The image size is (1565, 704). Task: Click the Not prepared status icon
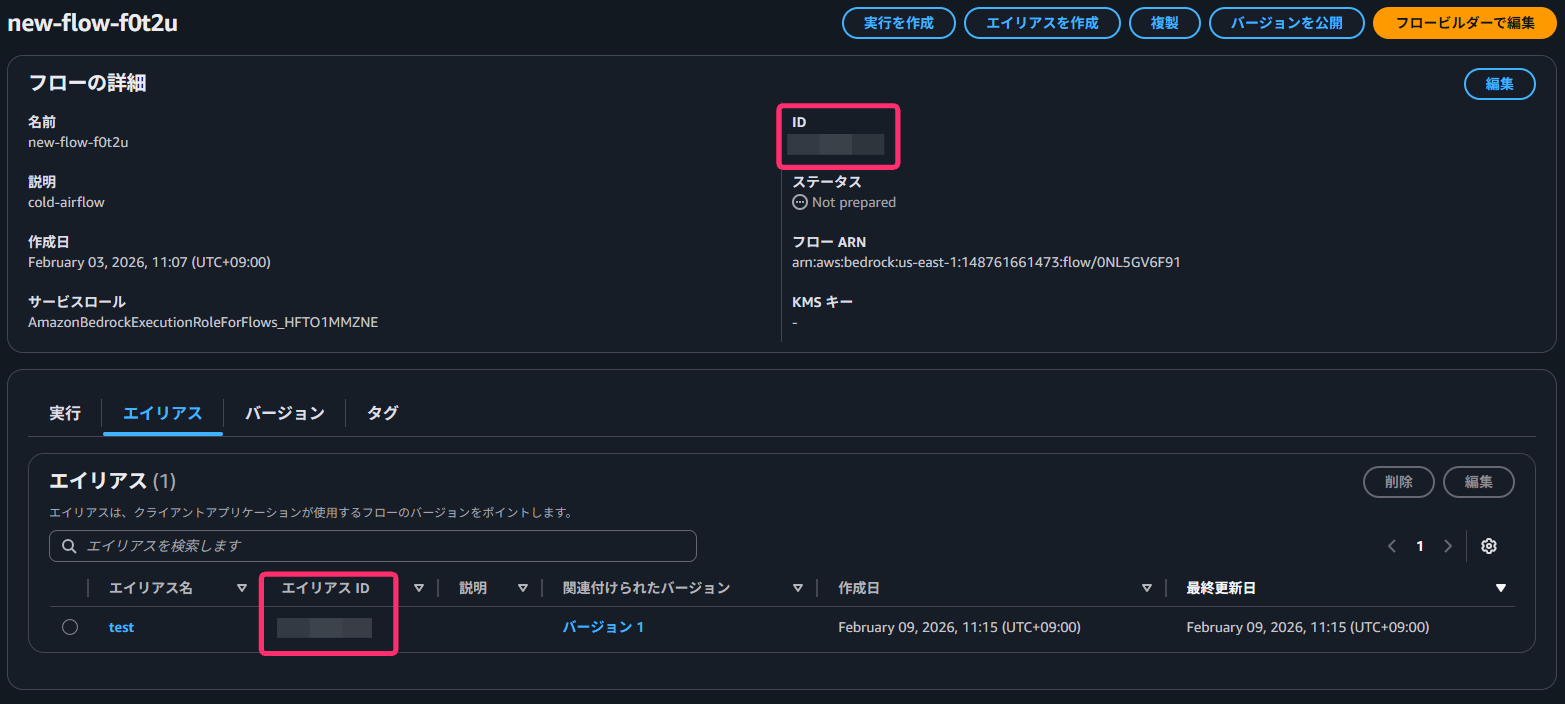(x=800, y=202)
